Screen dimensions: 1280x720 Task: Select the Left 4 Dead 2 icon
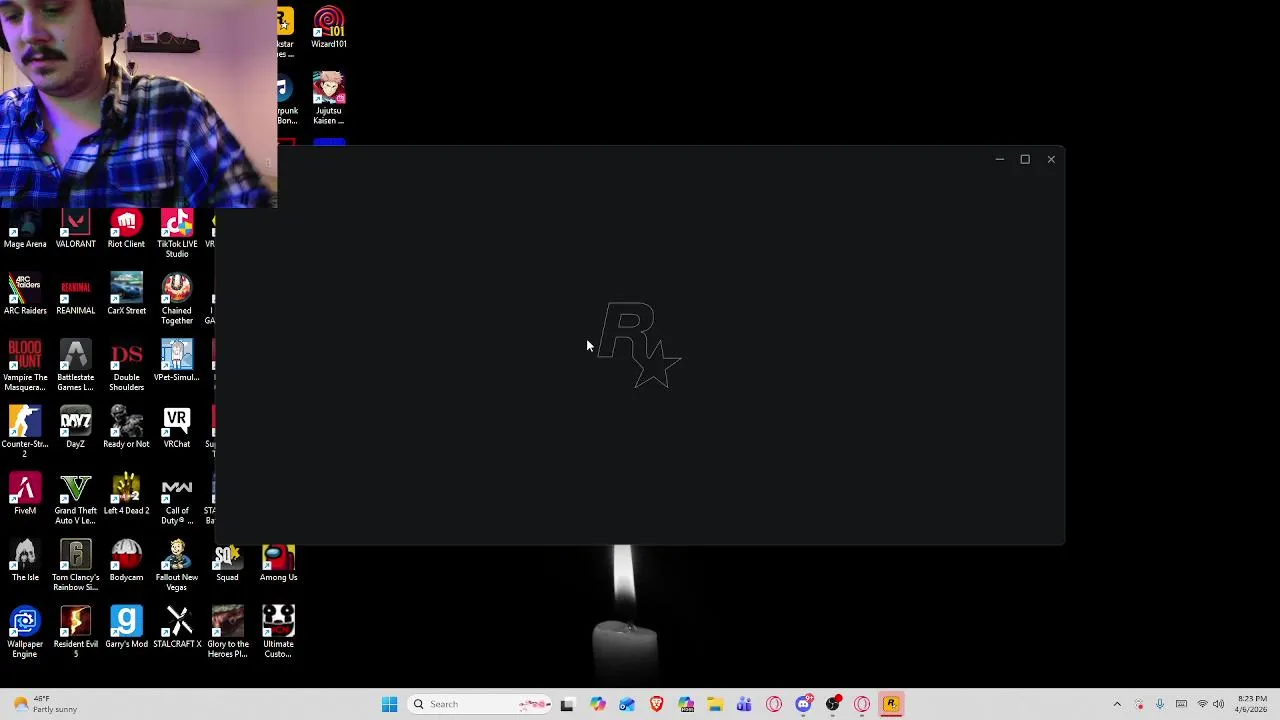click(126, 495)
